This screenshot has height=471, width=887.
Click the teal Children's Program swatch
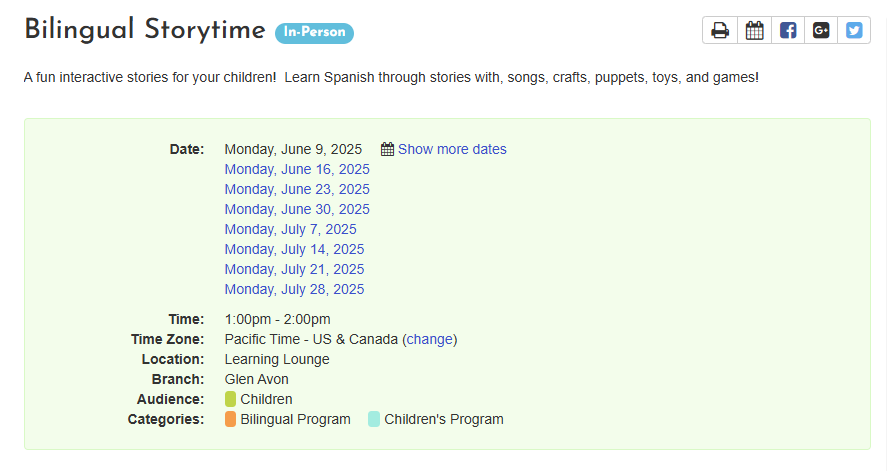pyautogui.click(x=374, y=419)
